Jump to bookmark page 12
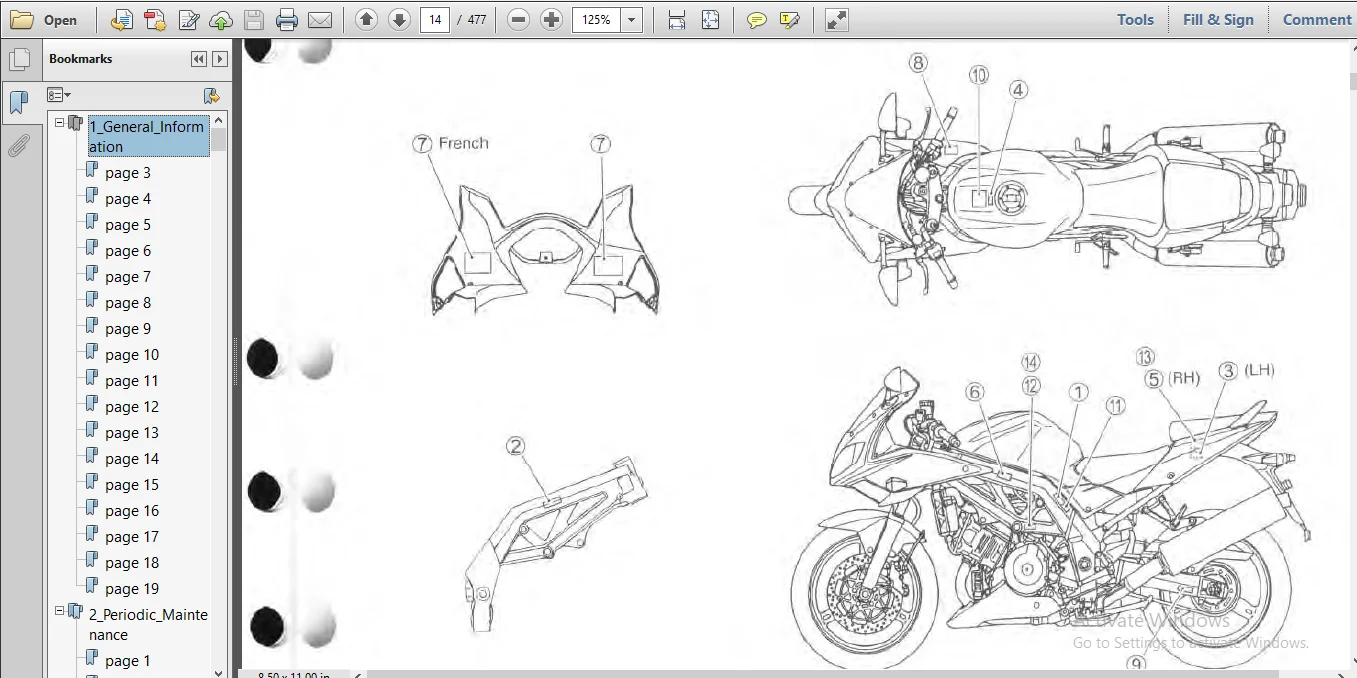1357x678 pixels. [132, 407]
